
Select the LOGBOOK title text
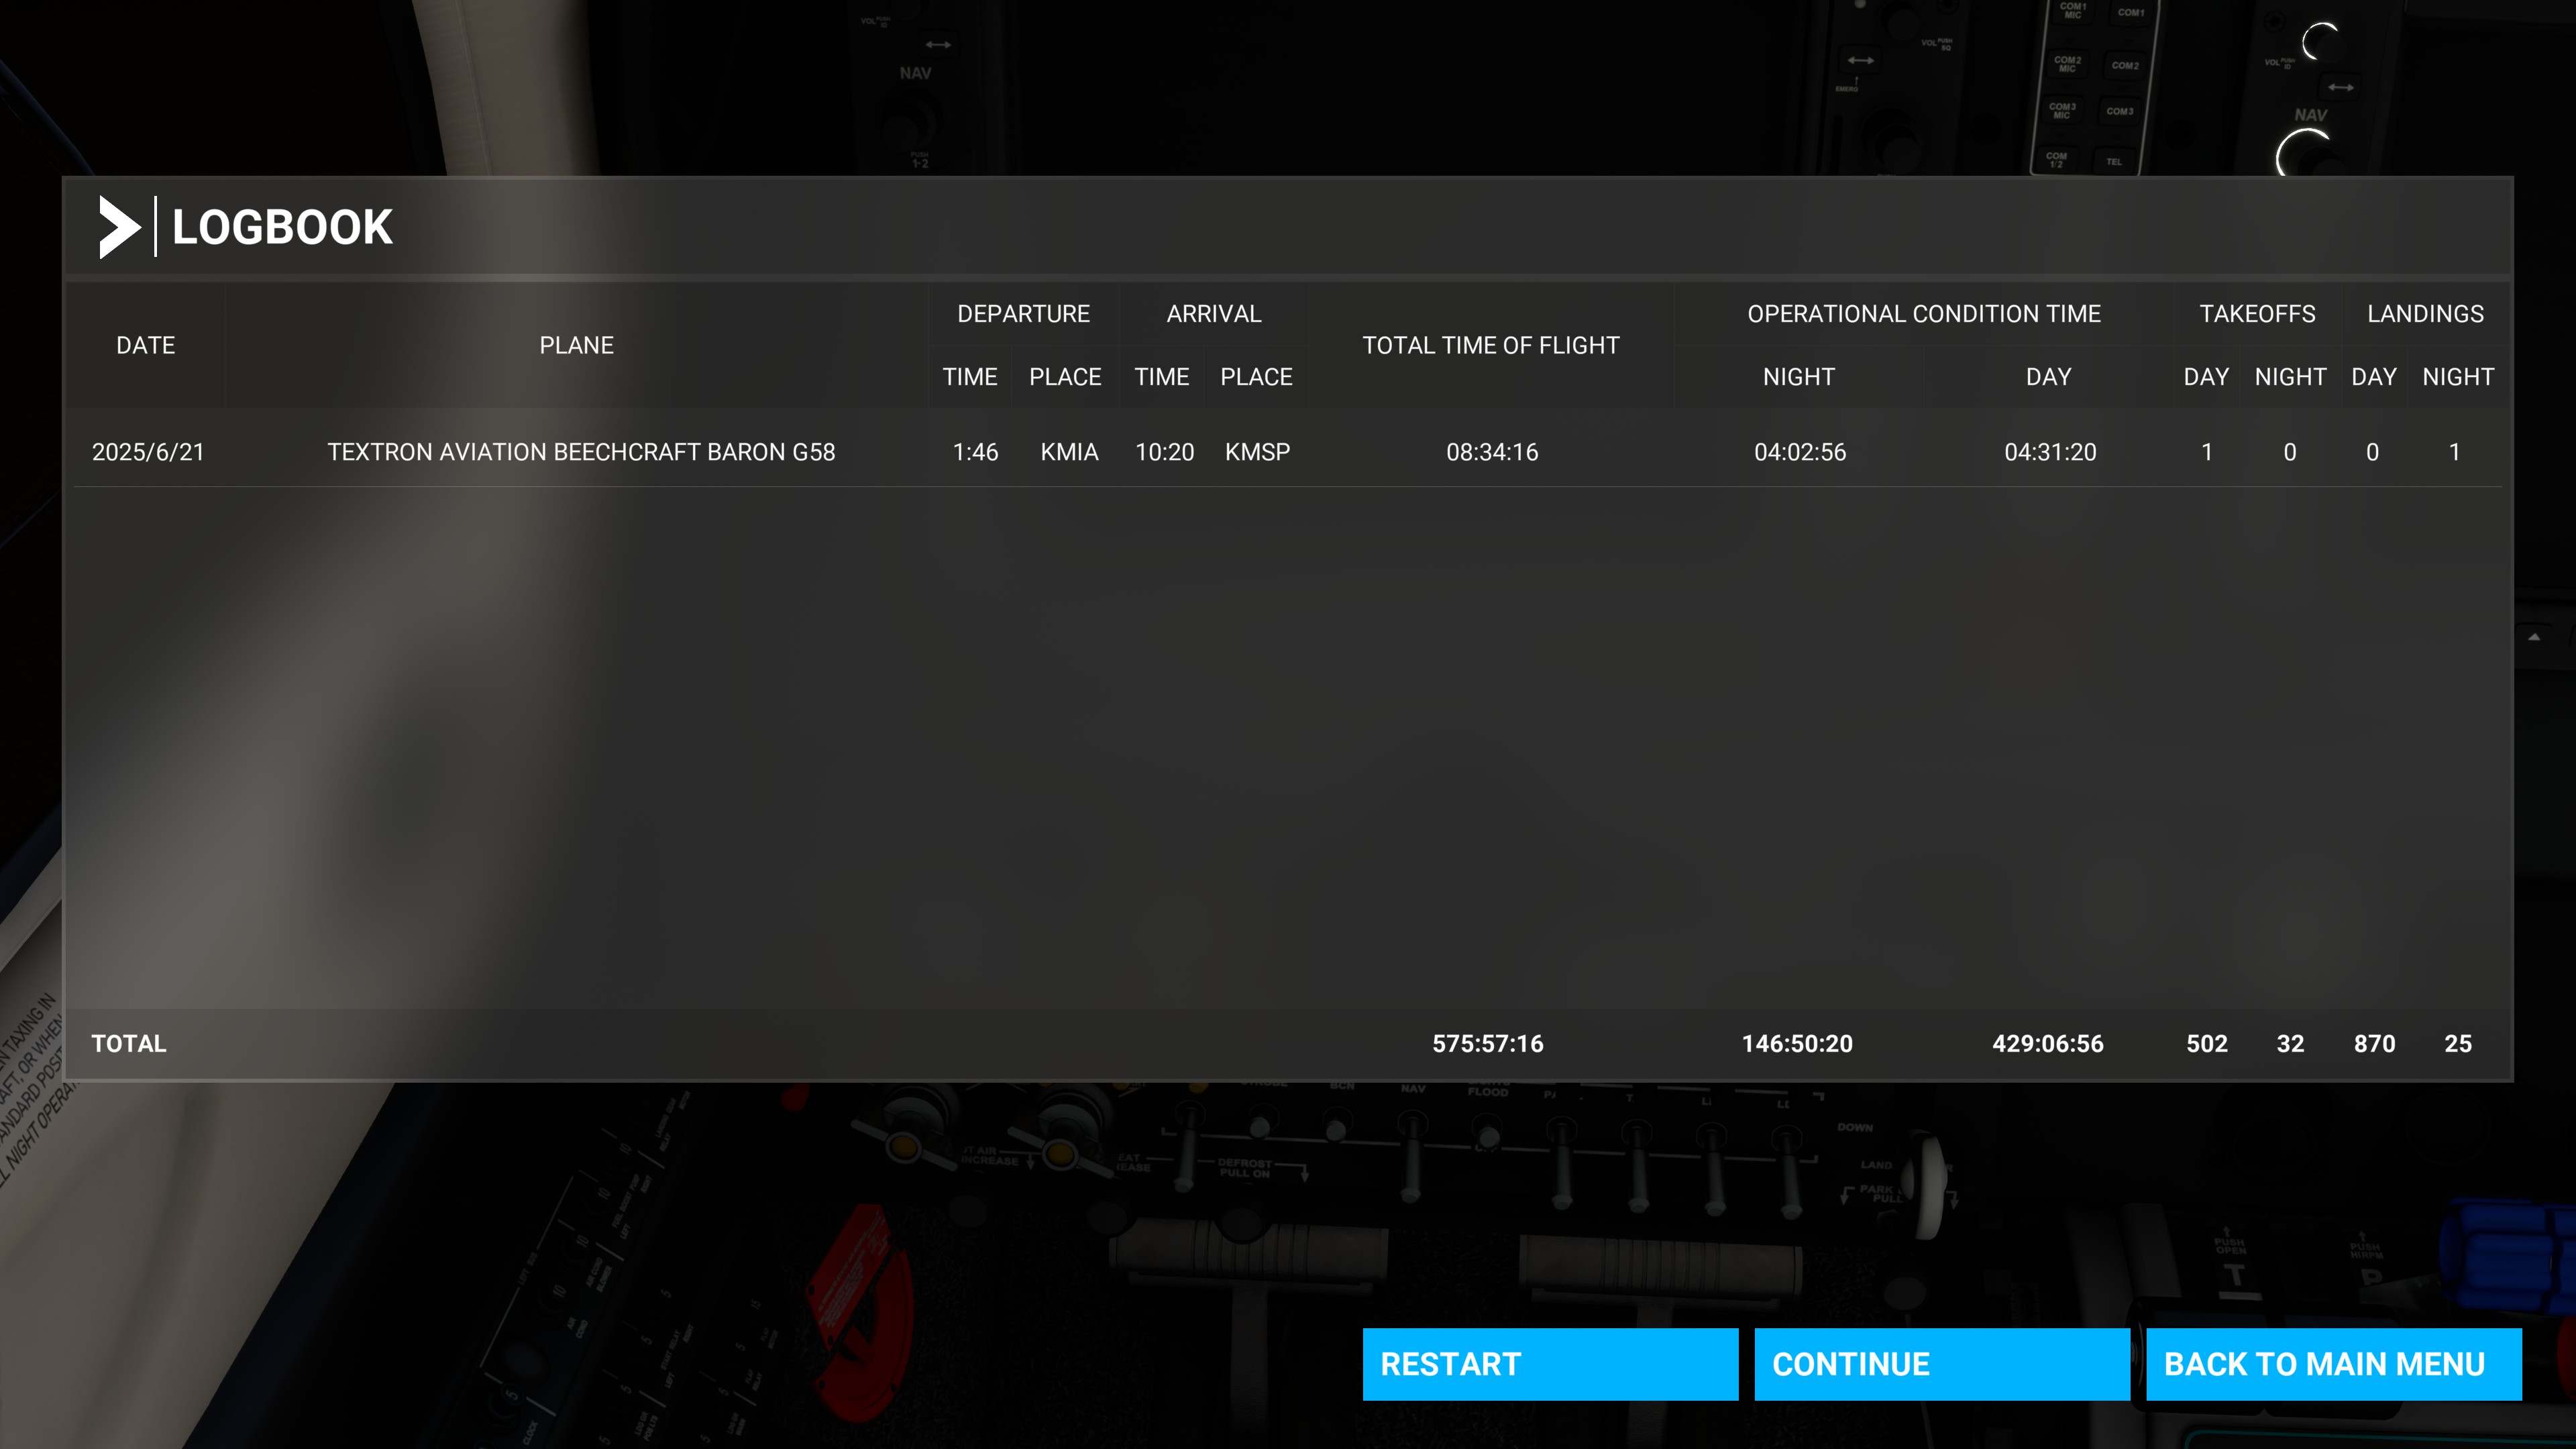tap(282, 227)
